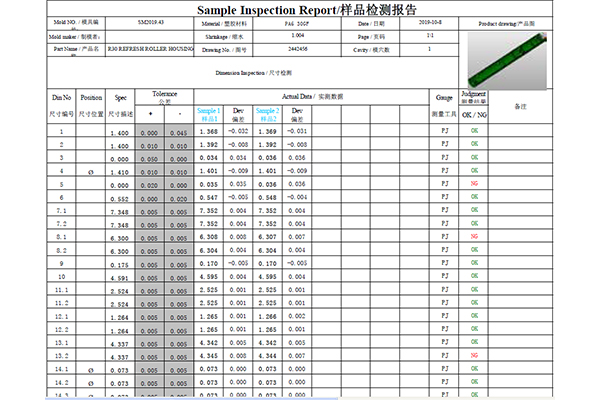Click the mold number cell SM2019.43

(x=150, y=23)
